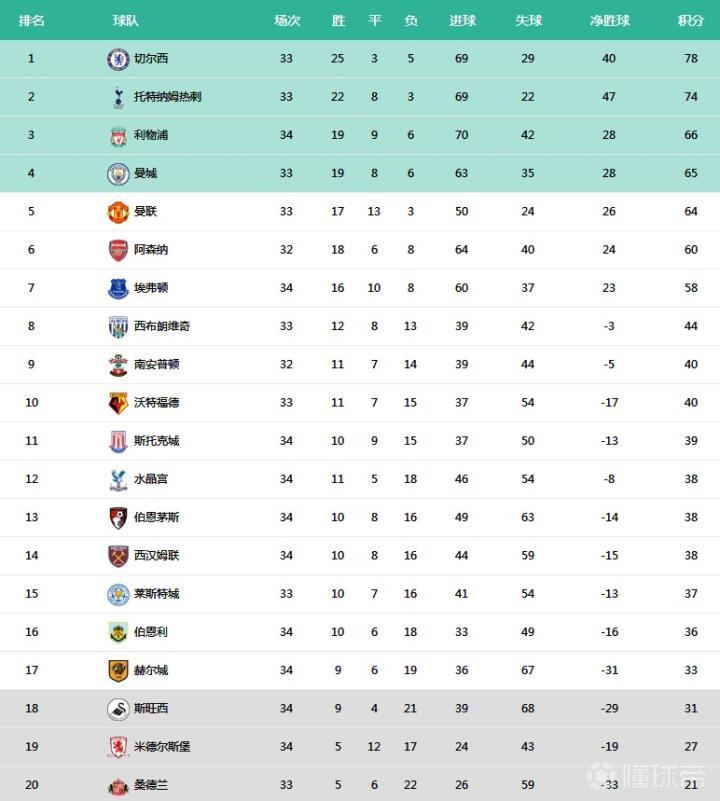Image resolution: width=720 pixels, height=801 pixels.
Task: Click the 净胜球 goal difference header
Action: [609, 20]
